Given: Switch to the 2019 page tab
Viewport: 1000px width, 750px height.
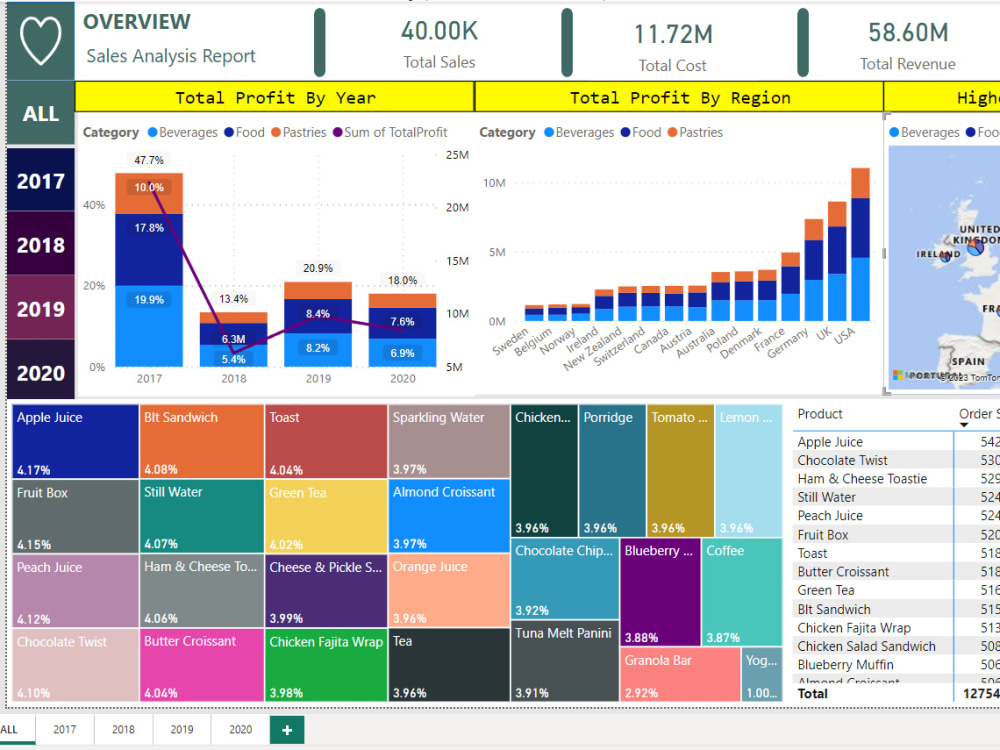Looking at the screenshot, I should (x=181, y=730).
